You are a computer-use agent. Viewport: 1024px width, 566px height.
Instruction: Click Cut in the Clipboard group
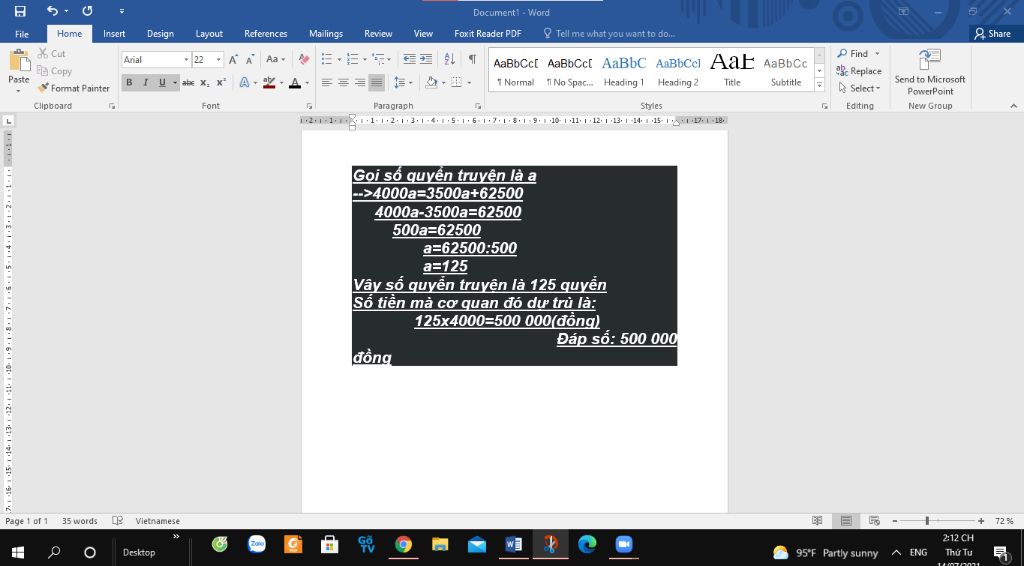(x=52, y=54)
